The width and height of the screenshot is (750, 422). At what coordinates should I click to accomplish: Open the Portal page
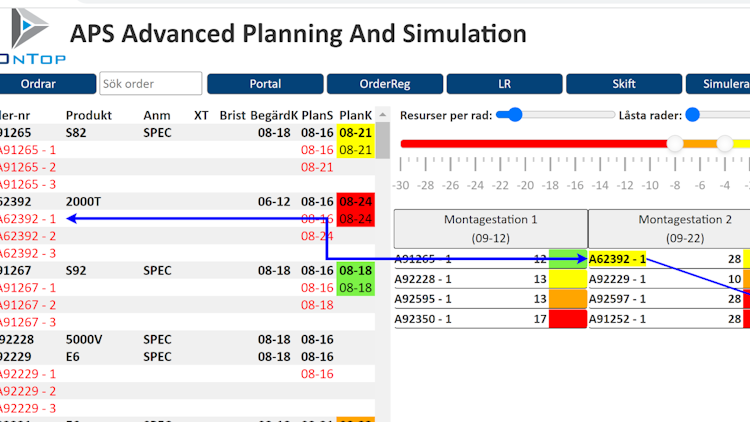[265, 84]
